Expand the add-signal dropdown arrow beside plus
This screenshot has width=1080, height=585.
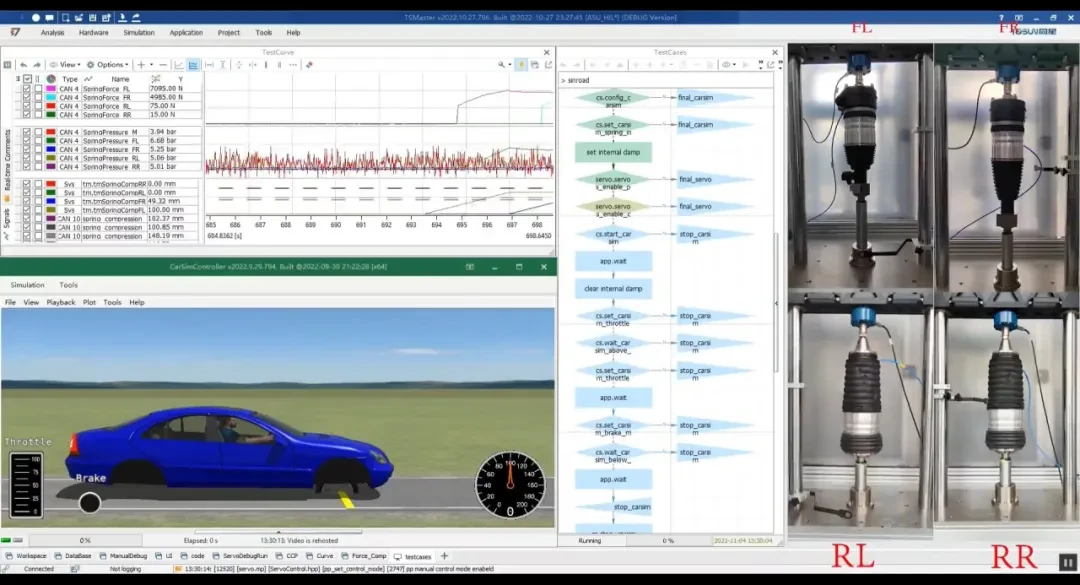[152, 65]
